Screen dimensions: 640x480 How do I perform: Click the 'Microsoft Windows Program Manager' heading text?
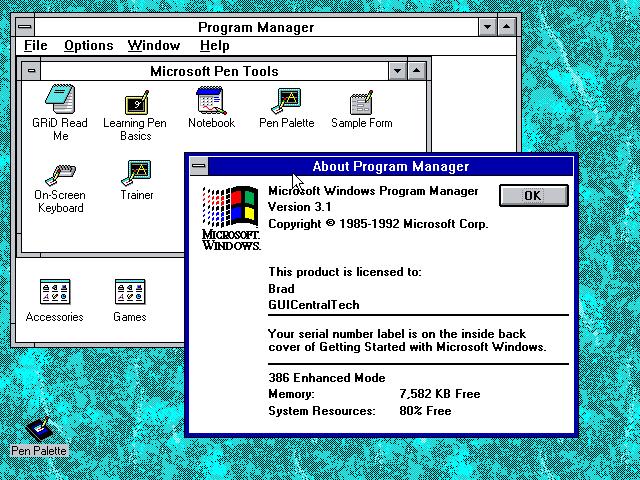(373, 191)
